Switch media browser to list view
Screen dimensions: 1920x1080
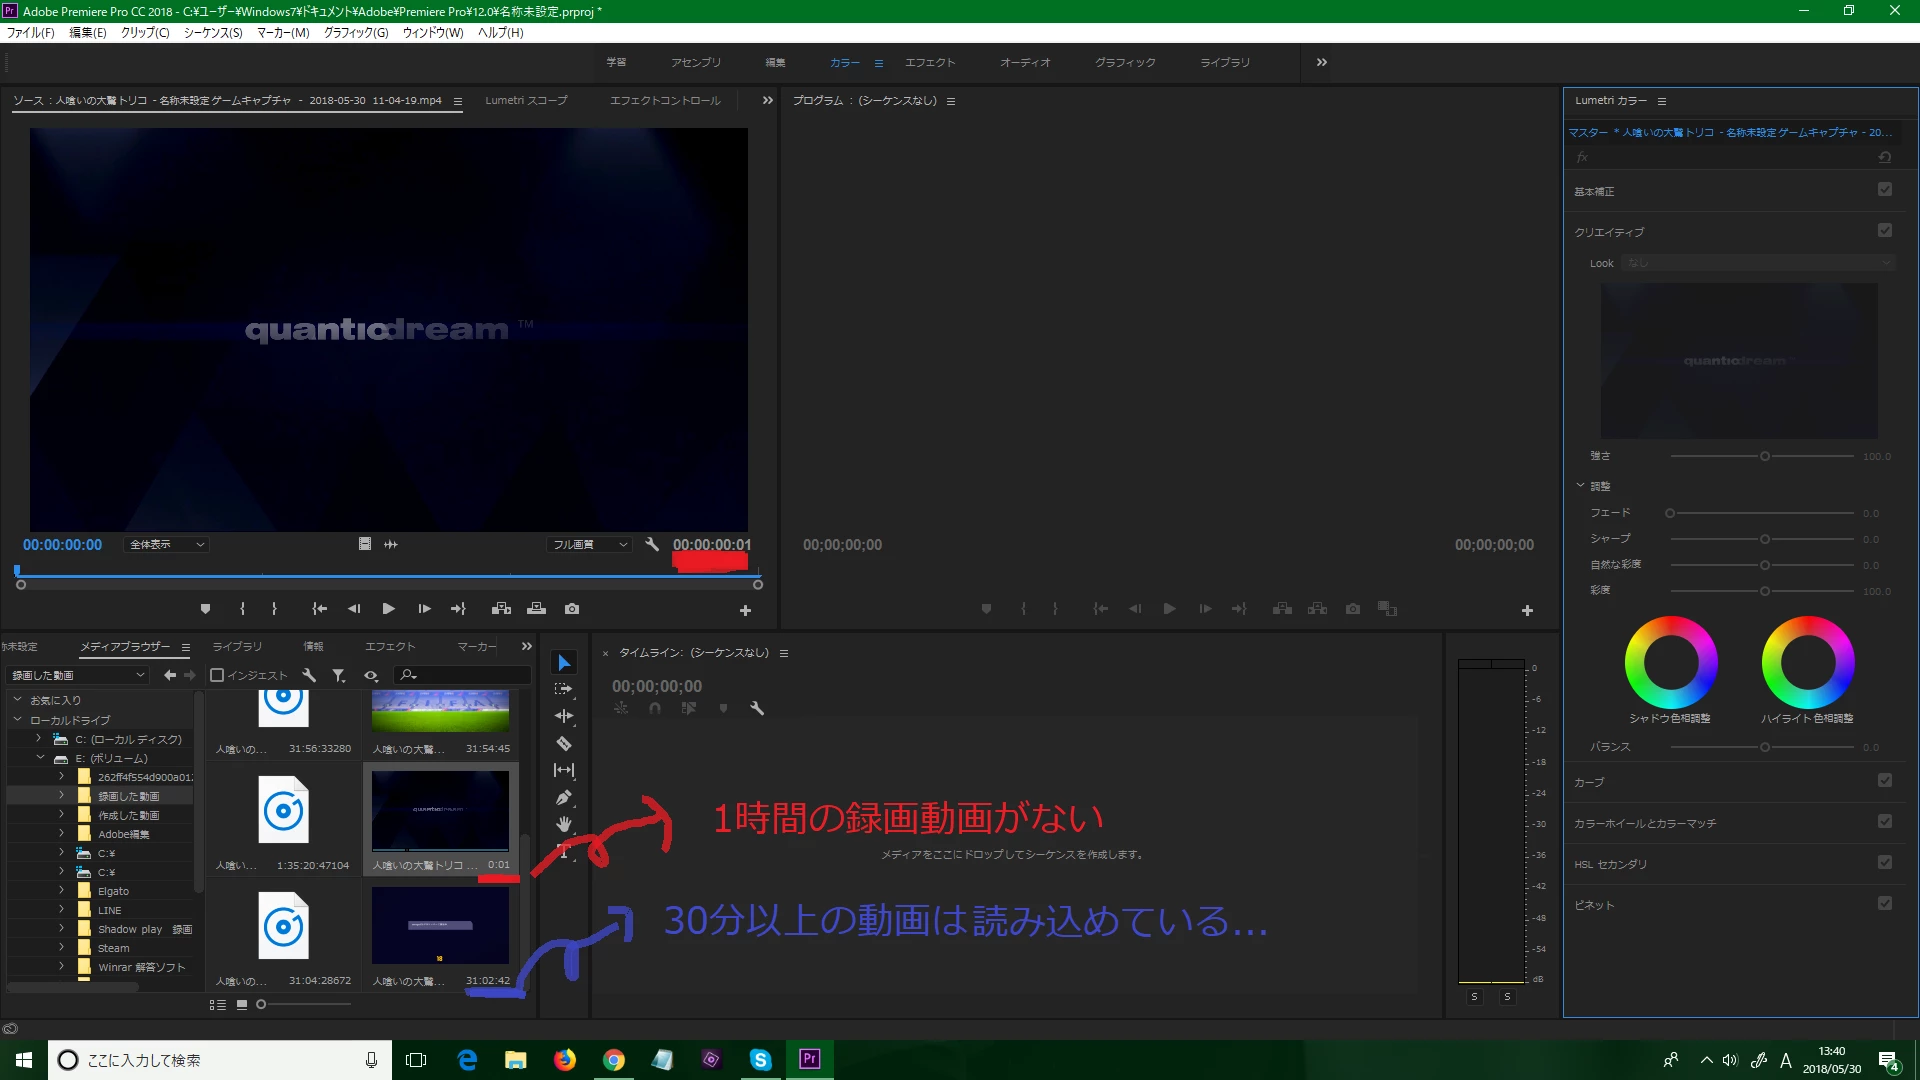click(217, 1005)
